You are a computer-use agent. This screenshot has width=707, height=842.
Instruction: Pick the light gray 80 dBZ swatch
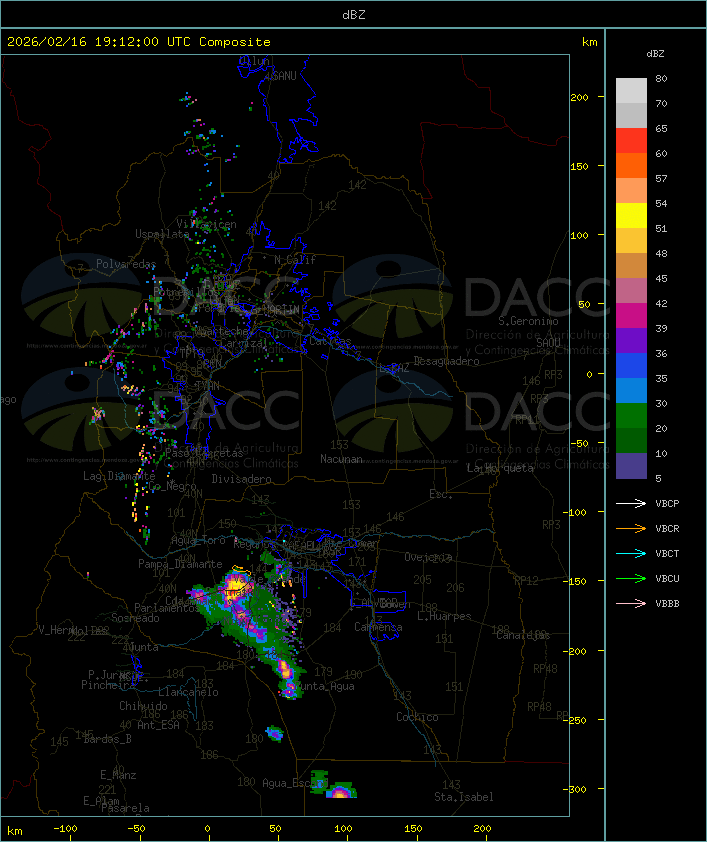point(631,90)
